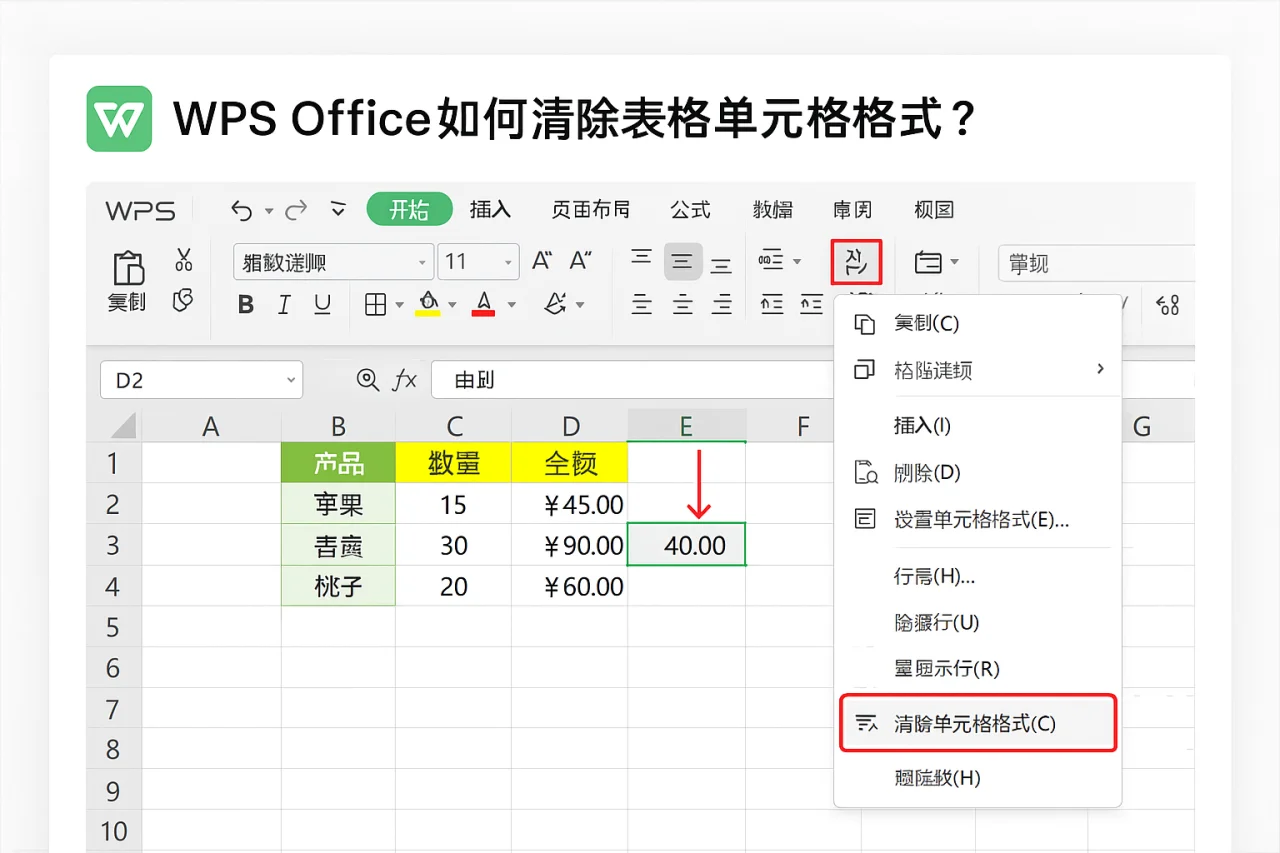The width and height of the screenshot is (1280, 853).
Task: Click the magnifier search icon beside fx
Action: tap(369, 380)
